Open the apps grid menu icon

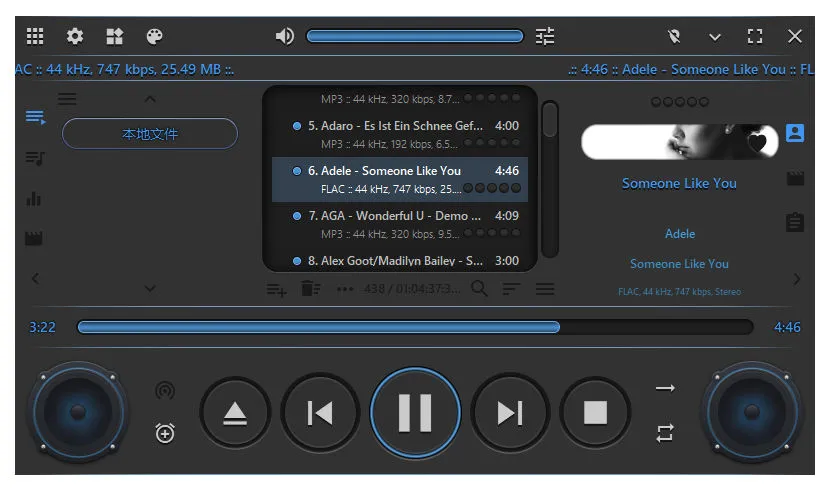35,36
